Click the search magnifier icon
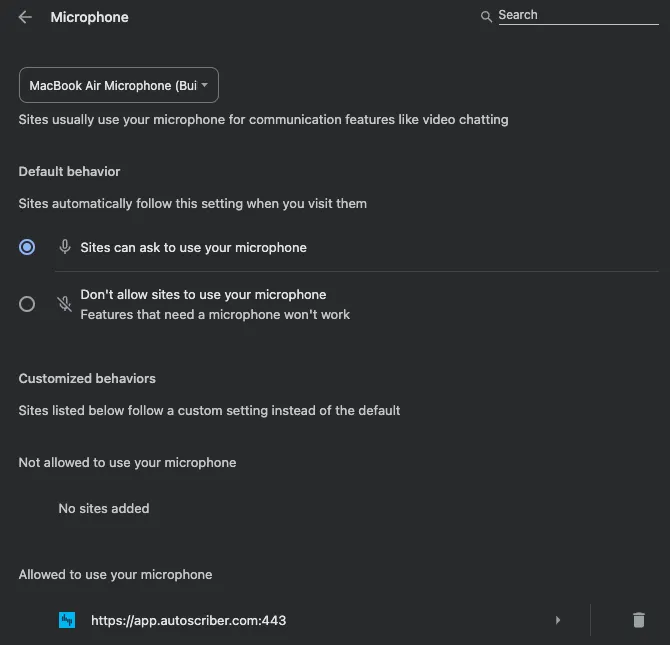 pos(486,17)
